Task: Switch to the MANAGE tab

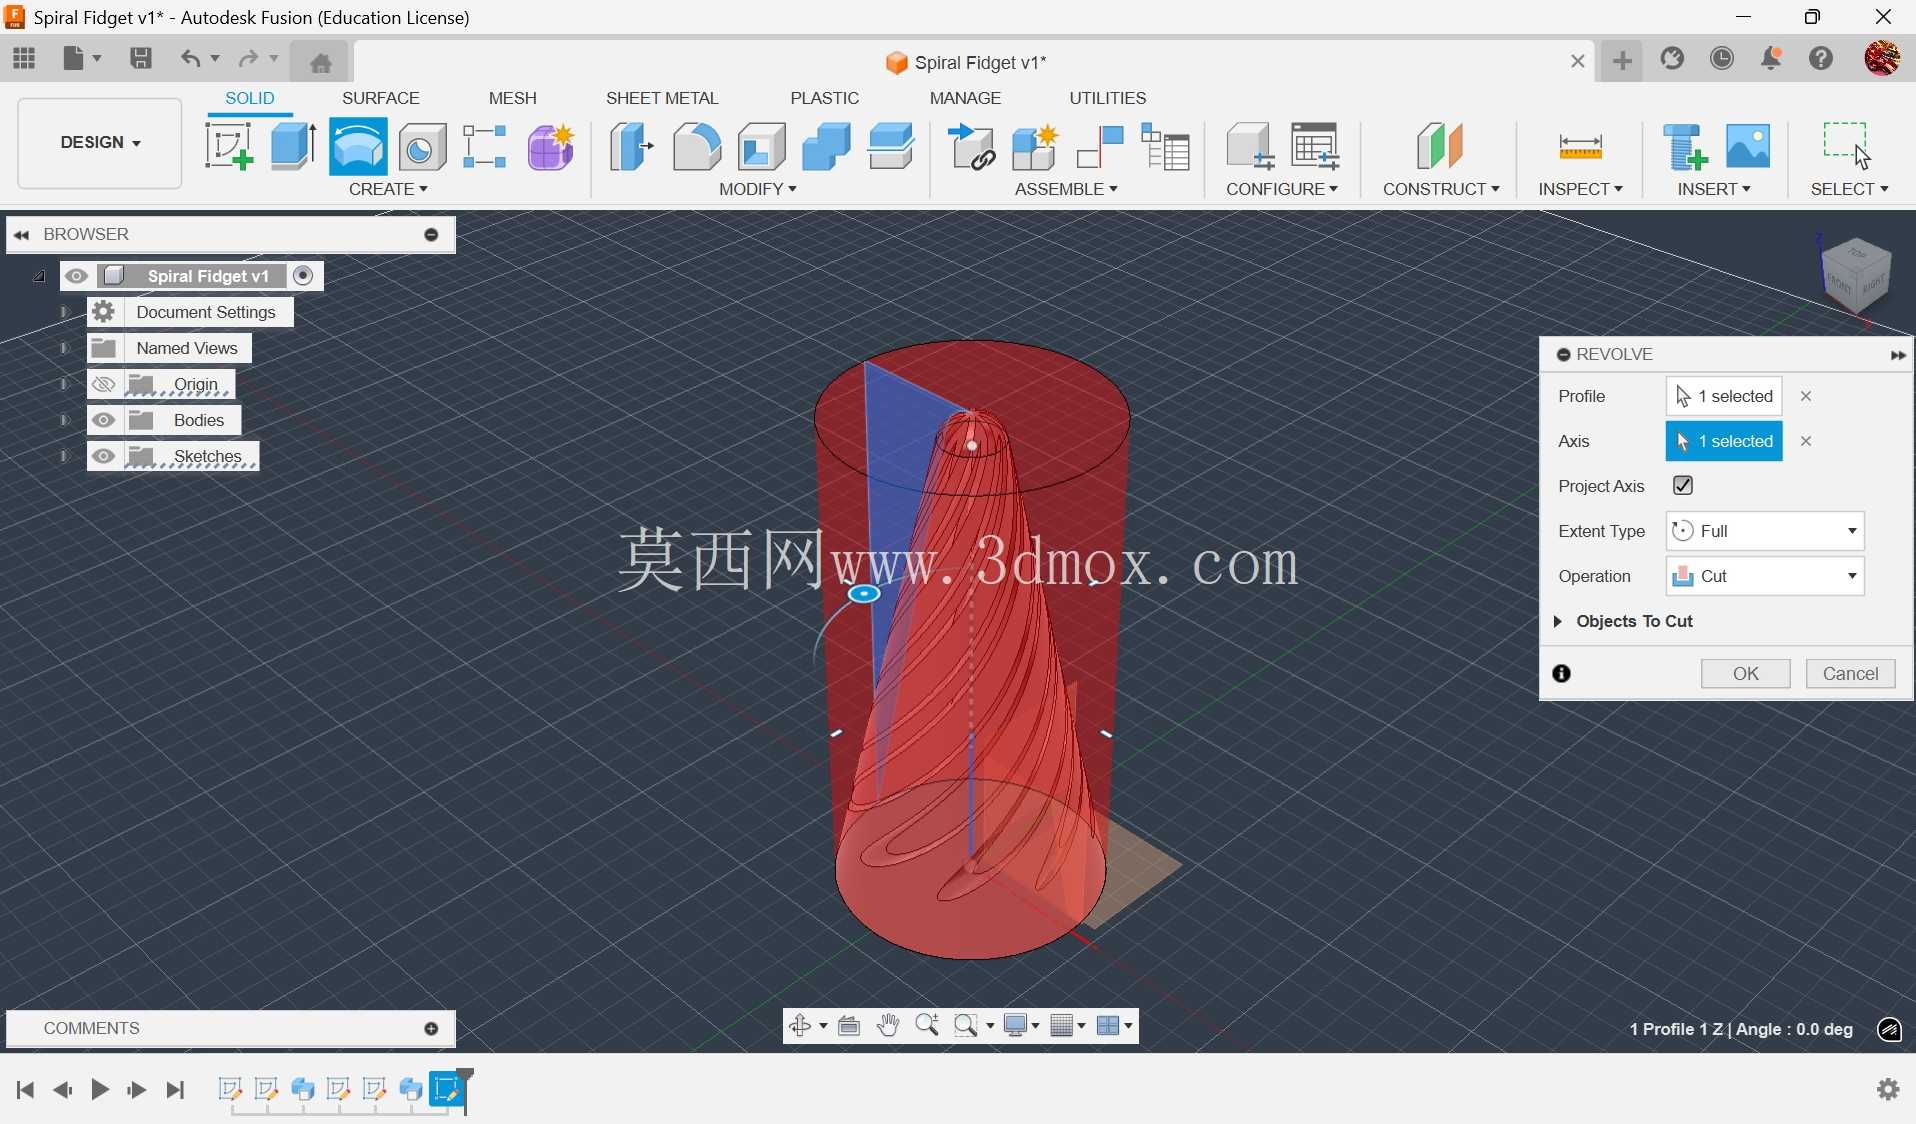Action: click(965, 98)
